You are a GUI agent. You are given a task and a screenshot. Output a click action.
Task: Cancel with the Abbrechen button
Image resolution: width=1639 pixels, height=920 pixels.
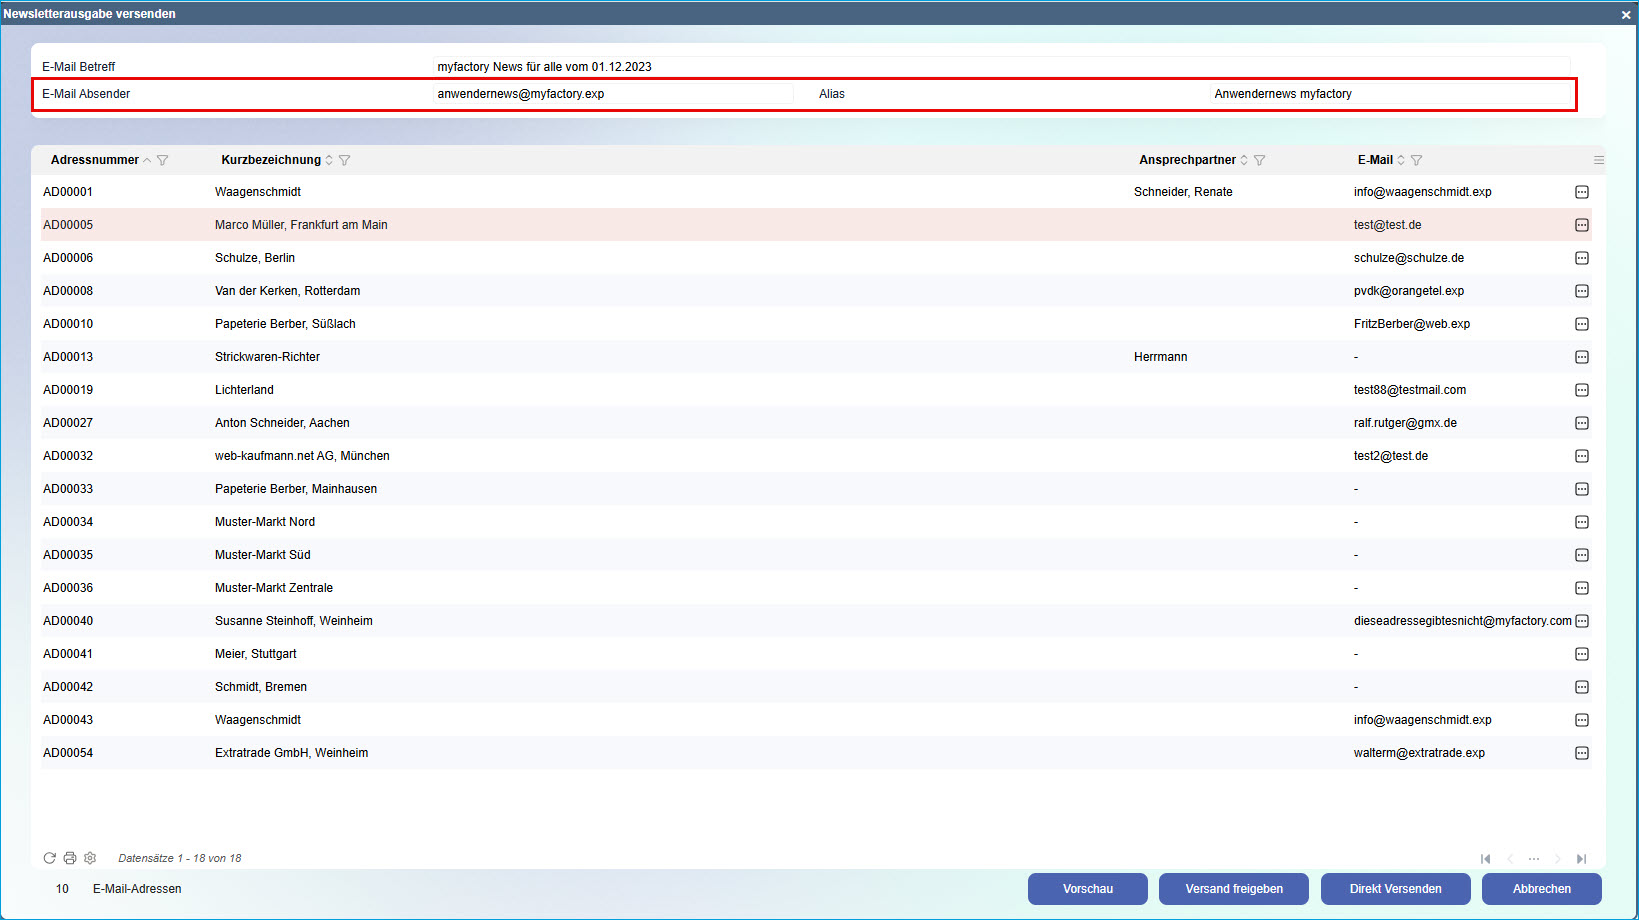coord(1541,889)
